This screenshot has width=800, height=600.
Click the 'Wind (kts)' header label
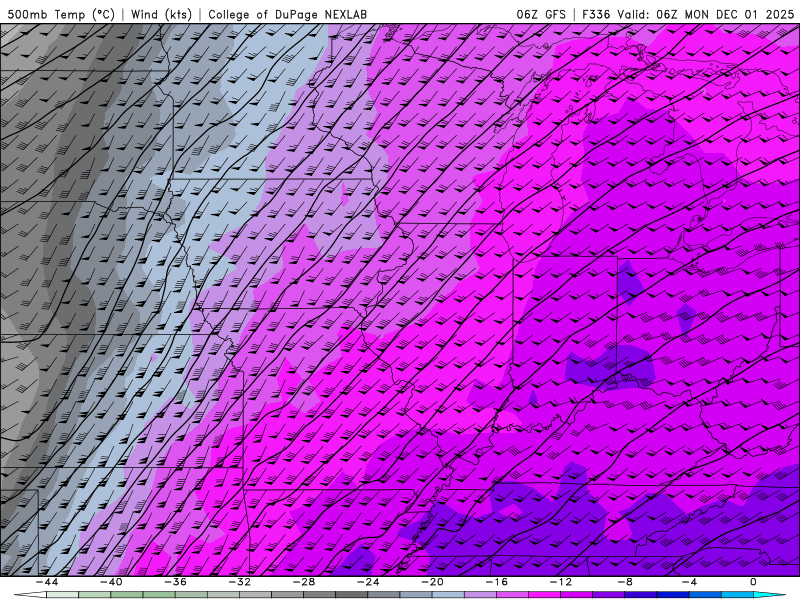(161, 14)
